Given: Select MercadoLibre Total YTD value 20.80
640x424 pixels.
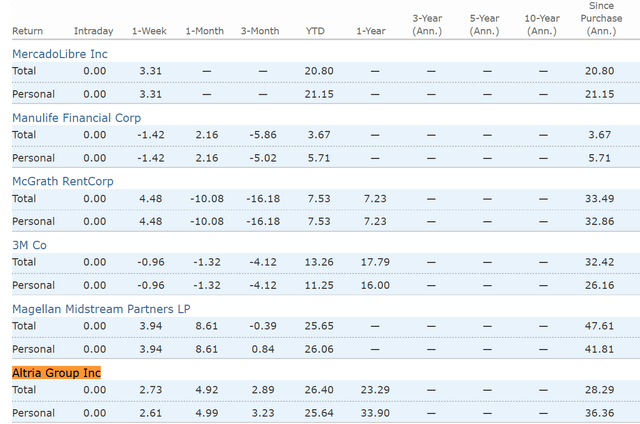Looking at the screenshot, I should 319,71.
